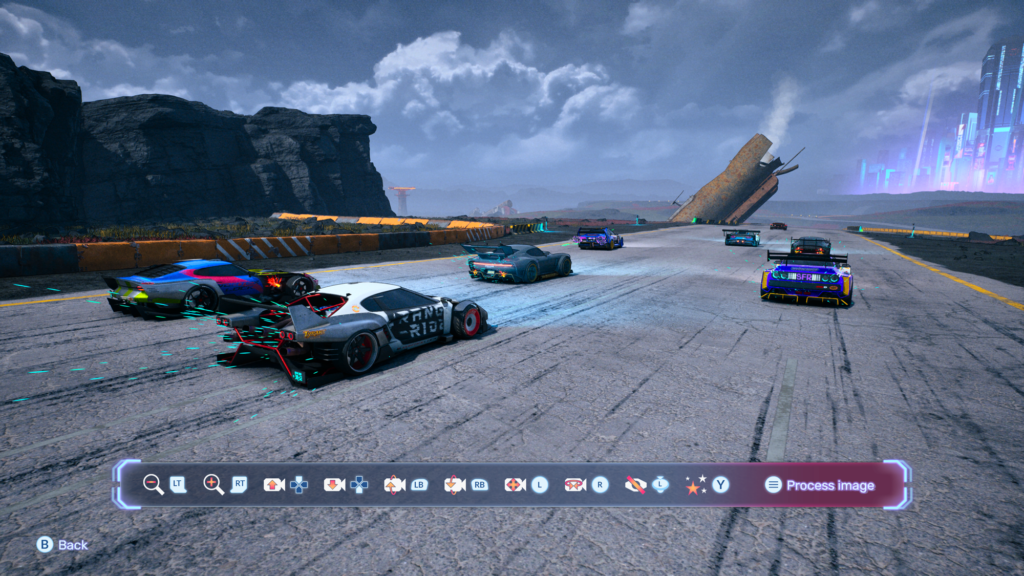Select the camera pan (move) icon
The height and width of the screenshot is (576, 1024).
[515, 485]
